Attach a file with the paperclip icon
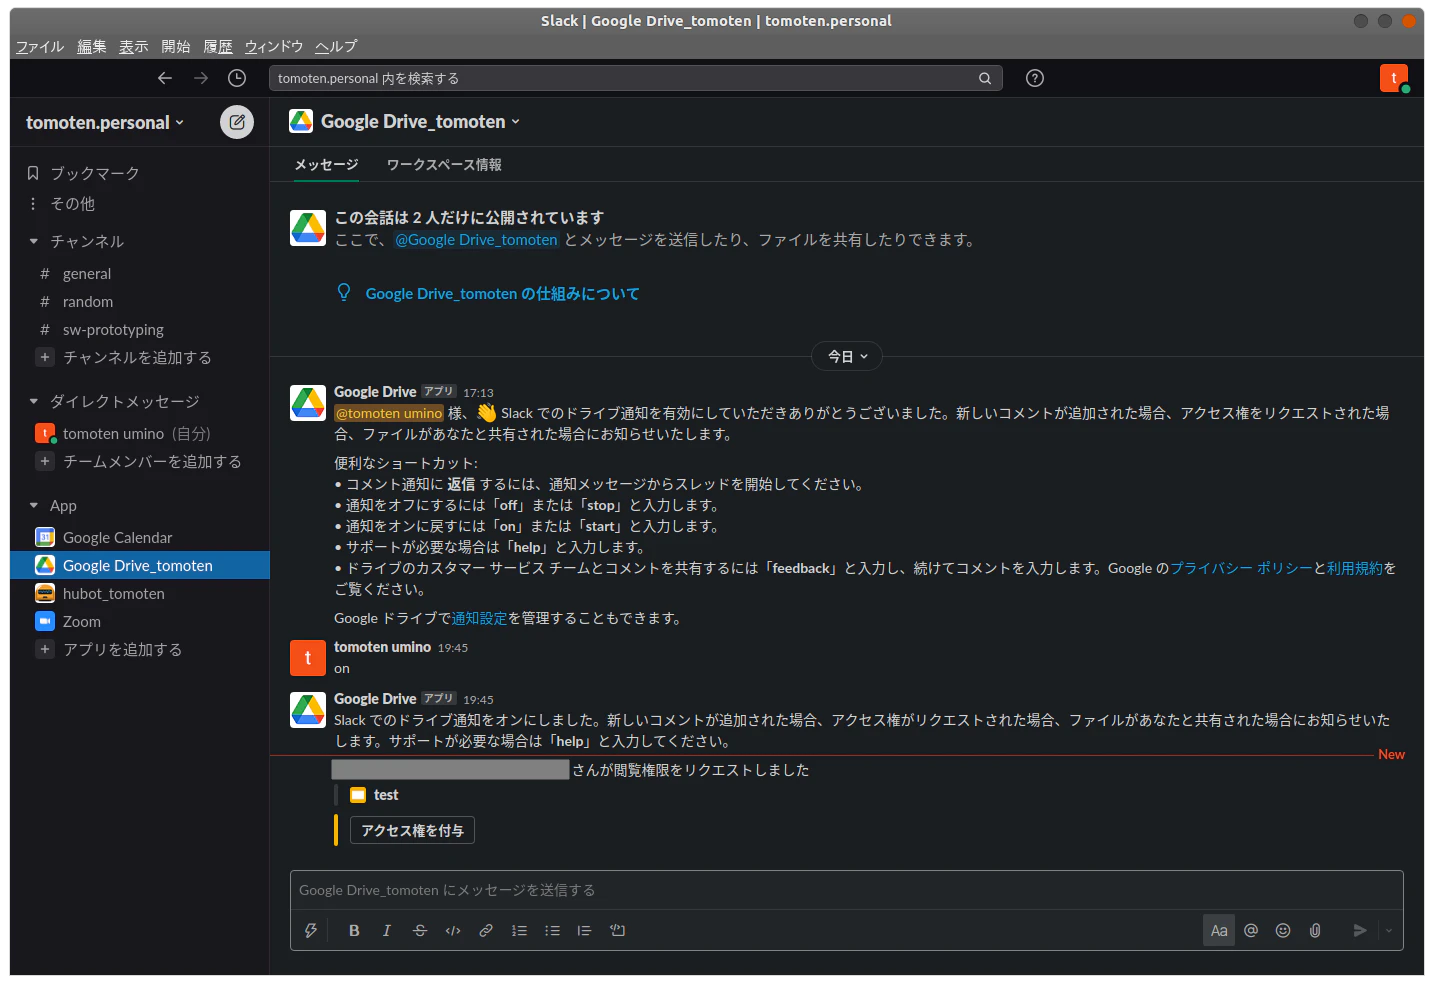Screen dimensions: 1434x985 coord(1314,930)
